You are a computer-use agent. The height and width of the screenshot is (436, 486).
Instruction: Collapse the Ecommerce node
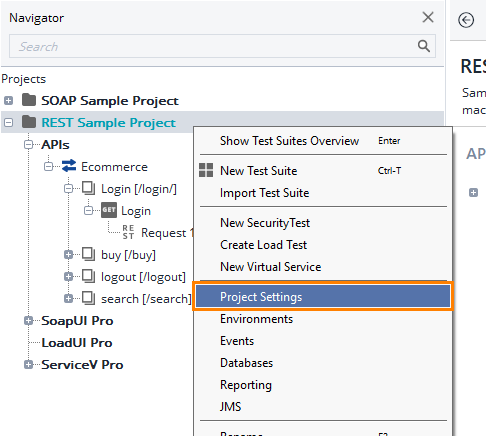coord(49,166)
